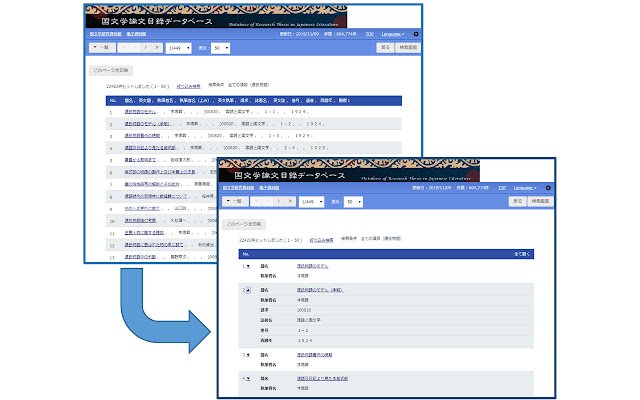Open row 10 title link in back window
Image resolution: width=640 pixels, height=400 pixels.
140,221
